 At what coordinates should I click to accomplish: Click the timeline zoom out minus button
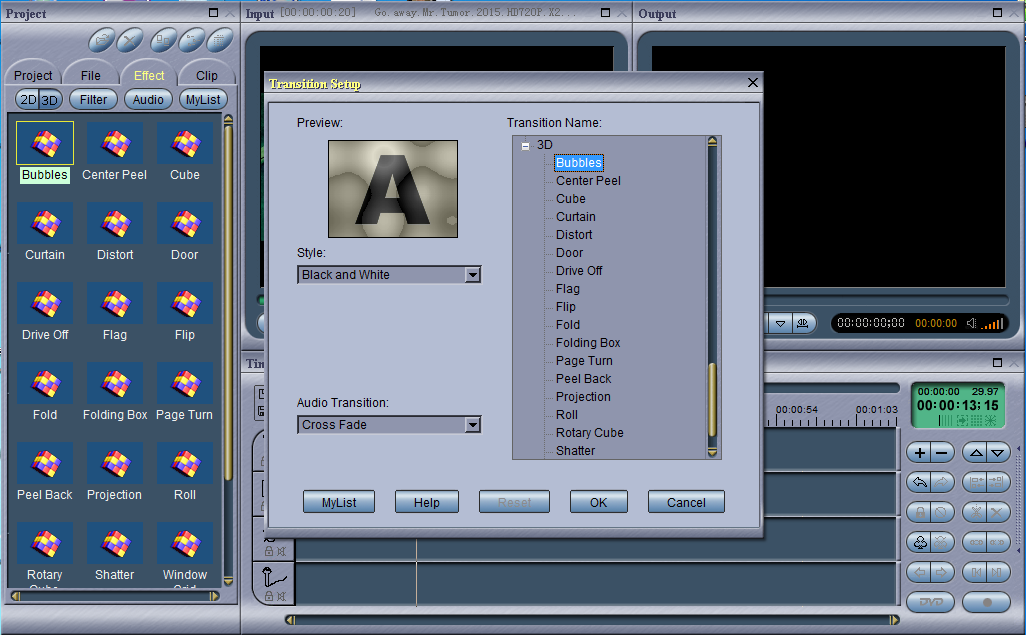point(942,453)
